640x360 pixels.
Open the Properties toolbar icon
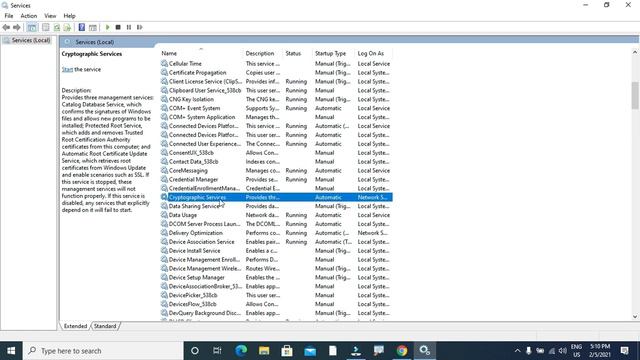coord(46,27)
